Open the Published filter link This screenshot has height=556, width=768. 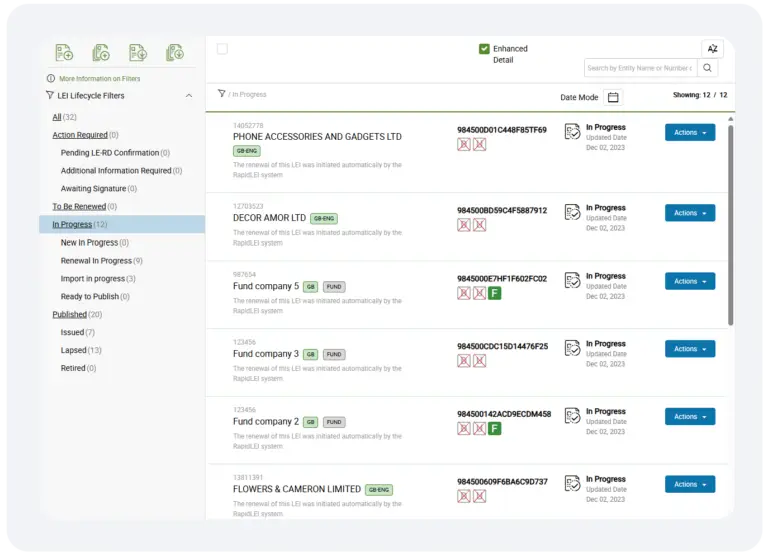(69, 314)
